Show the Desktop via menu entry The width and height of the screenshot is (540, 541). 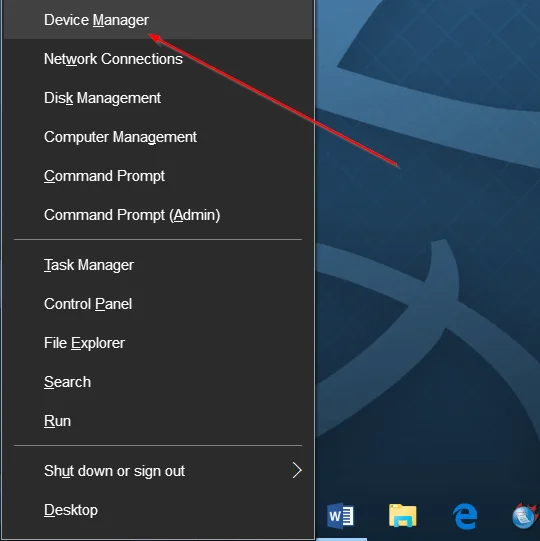pyautogui.click(x=158, y=510)
